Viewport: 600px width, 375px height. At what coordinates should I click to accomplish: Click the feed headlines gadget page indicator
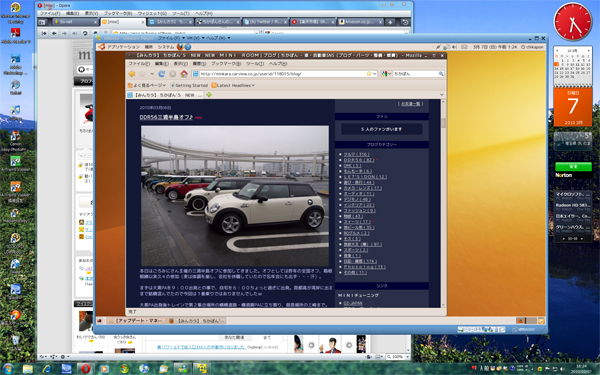click(x=573, y=239)
